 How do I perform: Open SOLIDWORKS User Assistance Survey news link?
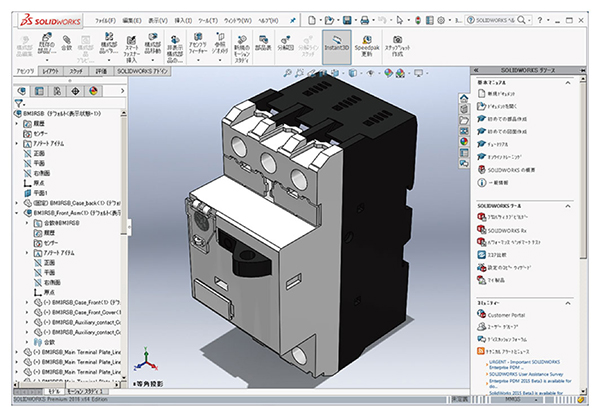pos(526,374)
